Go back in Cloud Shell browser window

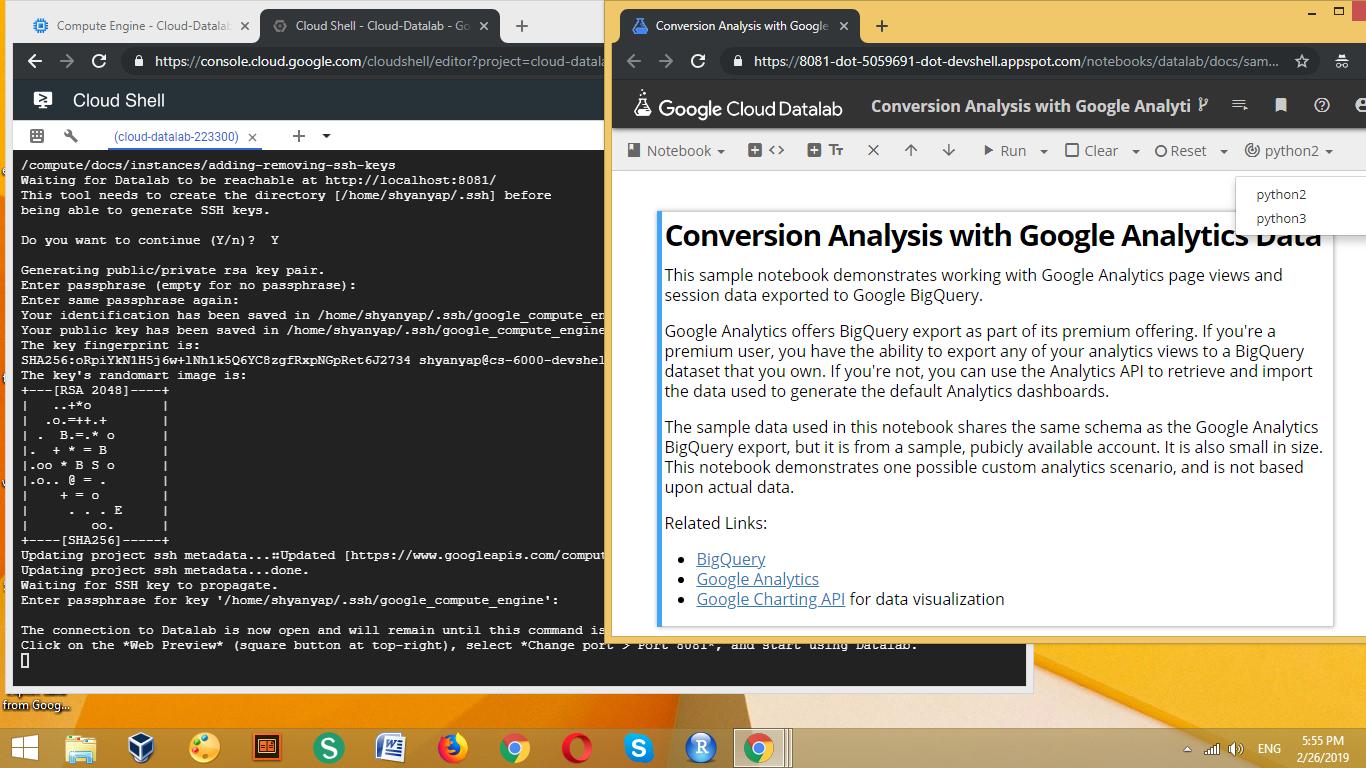tap(35, 61)
